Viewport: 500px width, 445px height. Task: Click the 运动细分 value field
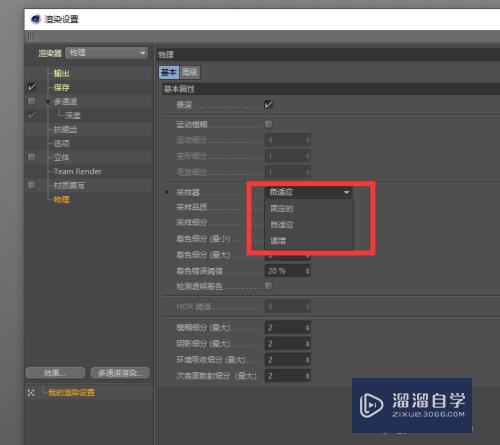[285, 140]
